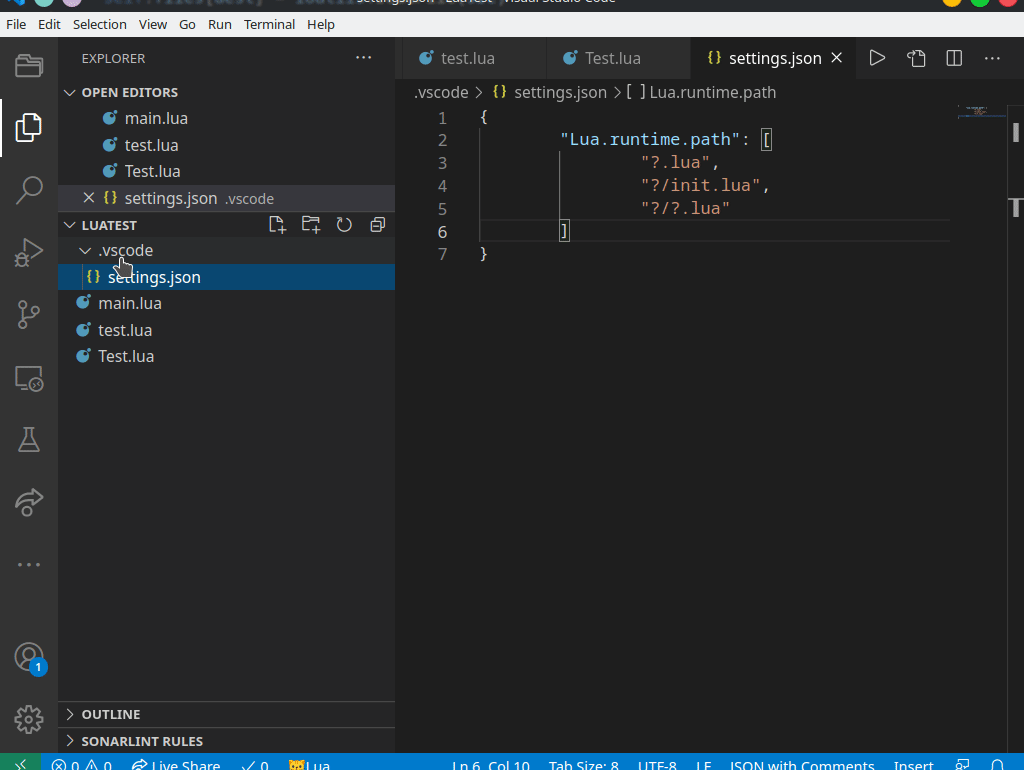Image resolution: width=1024 pixels, height=770 pixels.
Task: Open the Go menu
Action: (187, 25)
